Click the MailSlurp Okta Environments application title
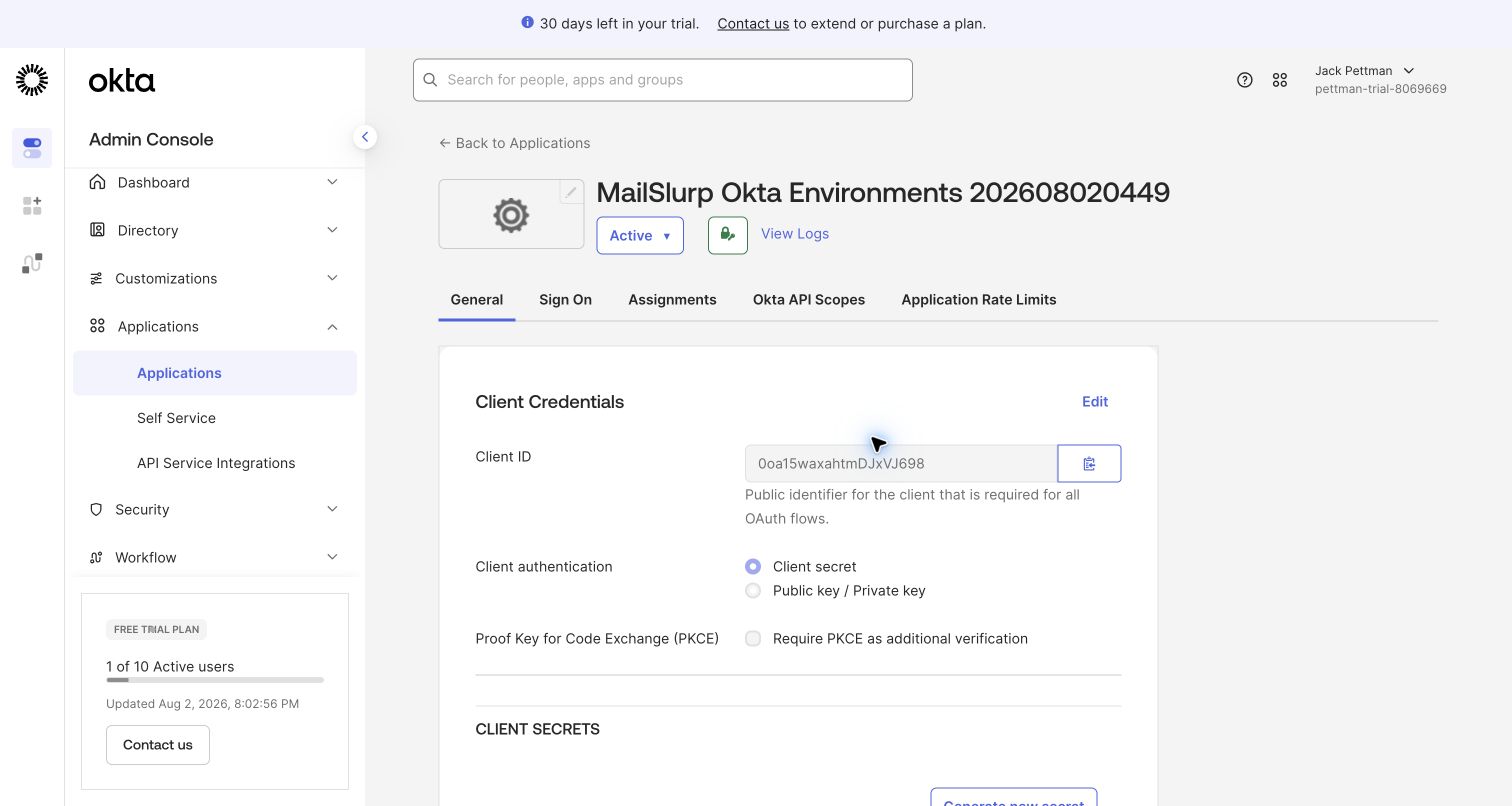The height and width of the screenshot is (806, 1512). pos(883,192)
